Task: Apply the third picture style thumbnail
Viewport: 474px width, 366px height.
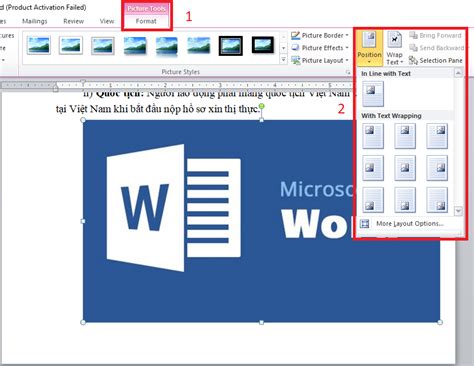Action: click(x=103, y=45)
